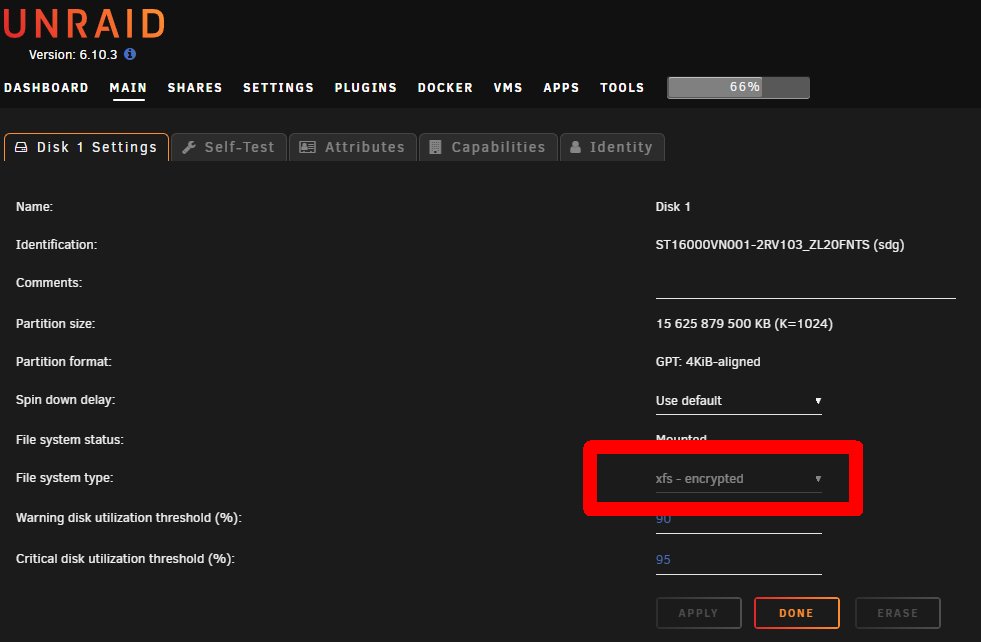The image size is (981, 642).
Task: Click the GPT: 4KiB-aligned text
Action: click(708, 362)
